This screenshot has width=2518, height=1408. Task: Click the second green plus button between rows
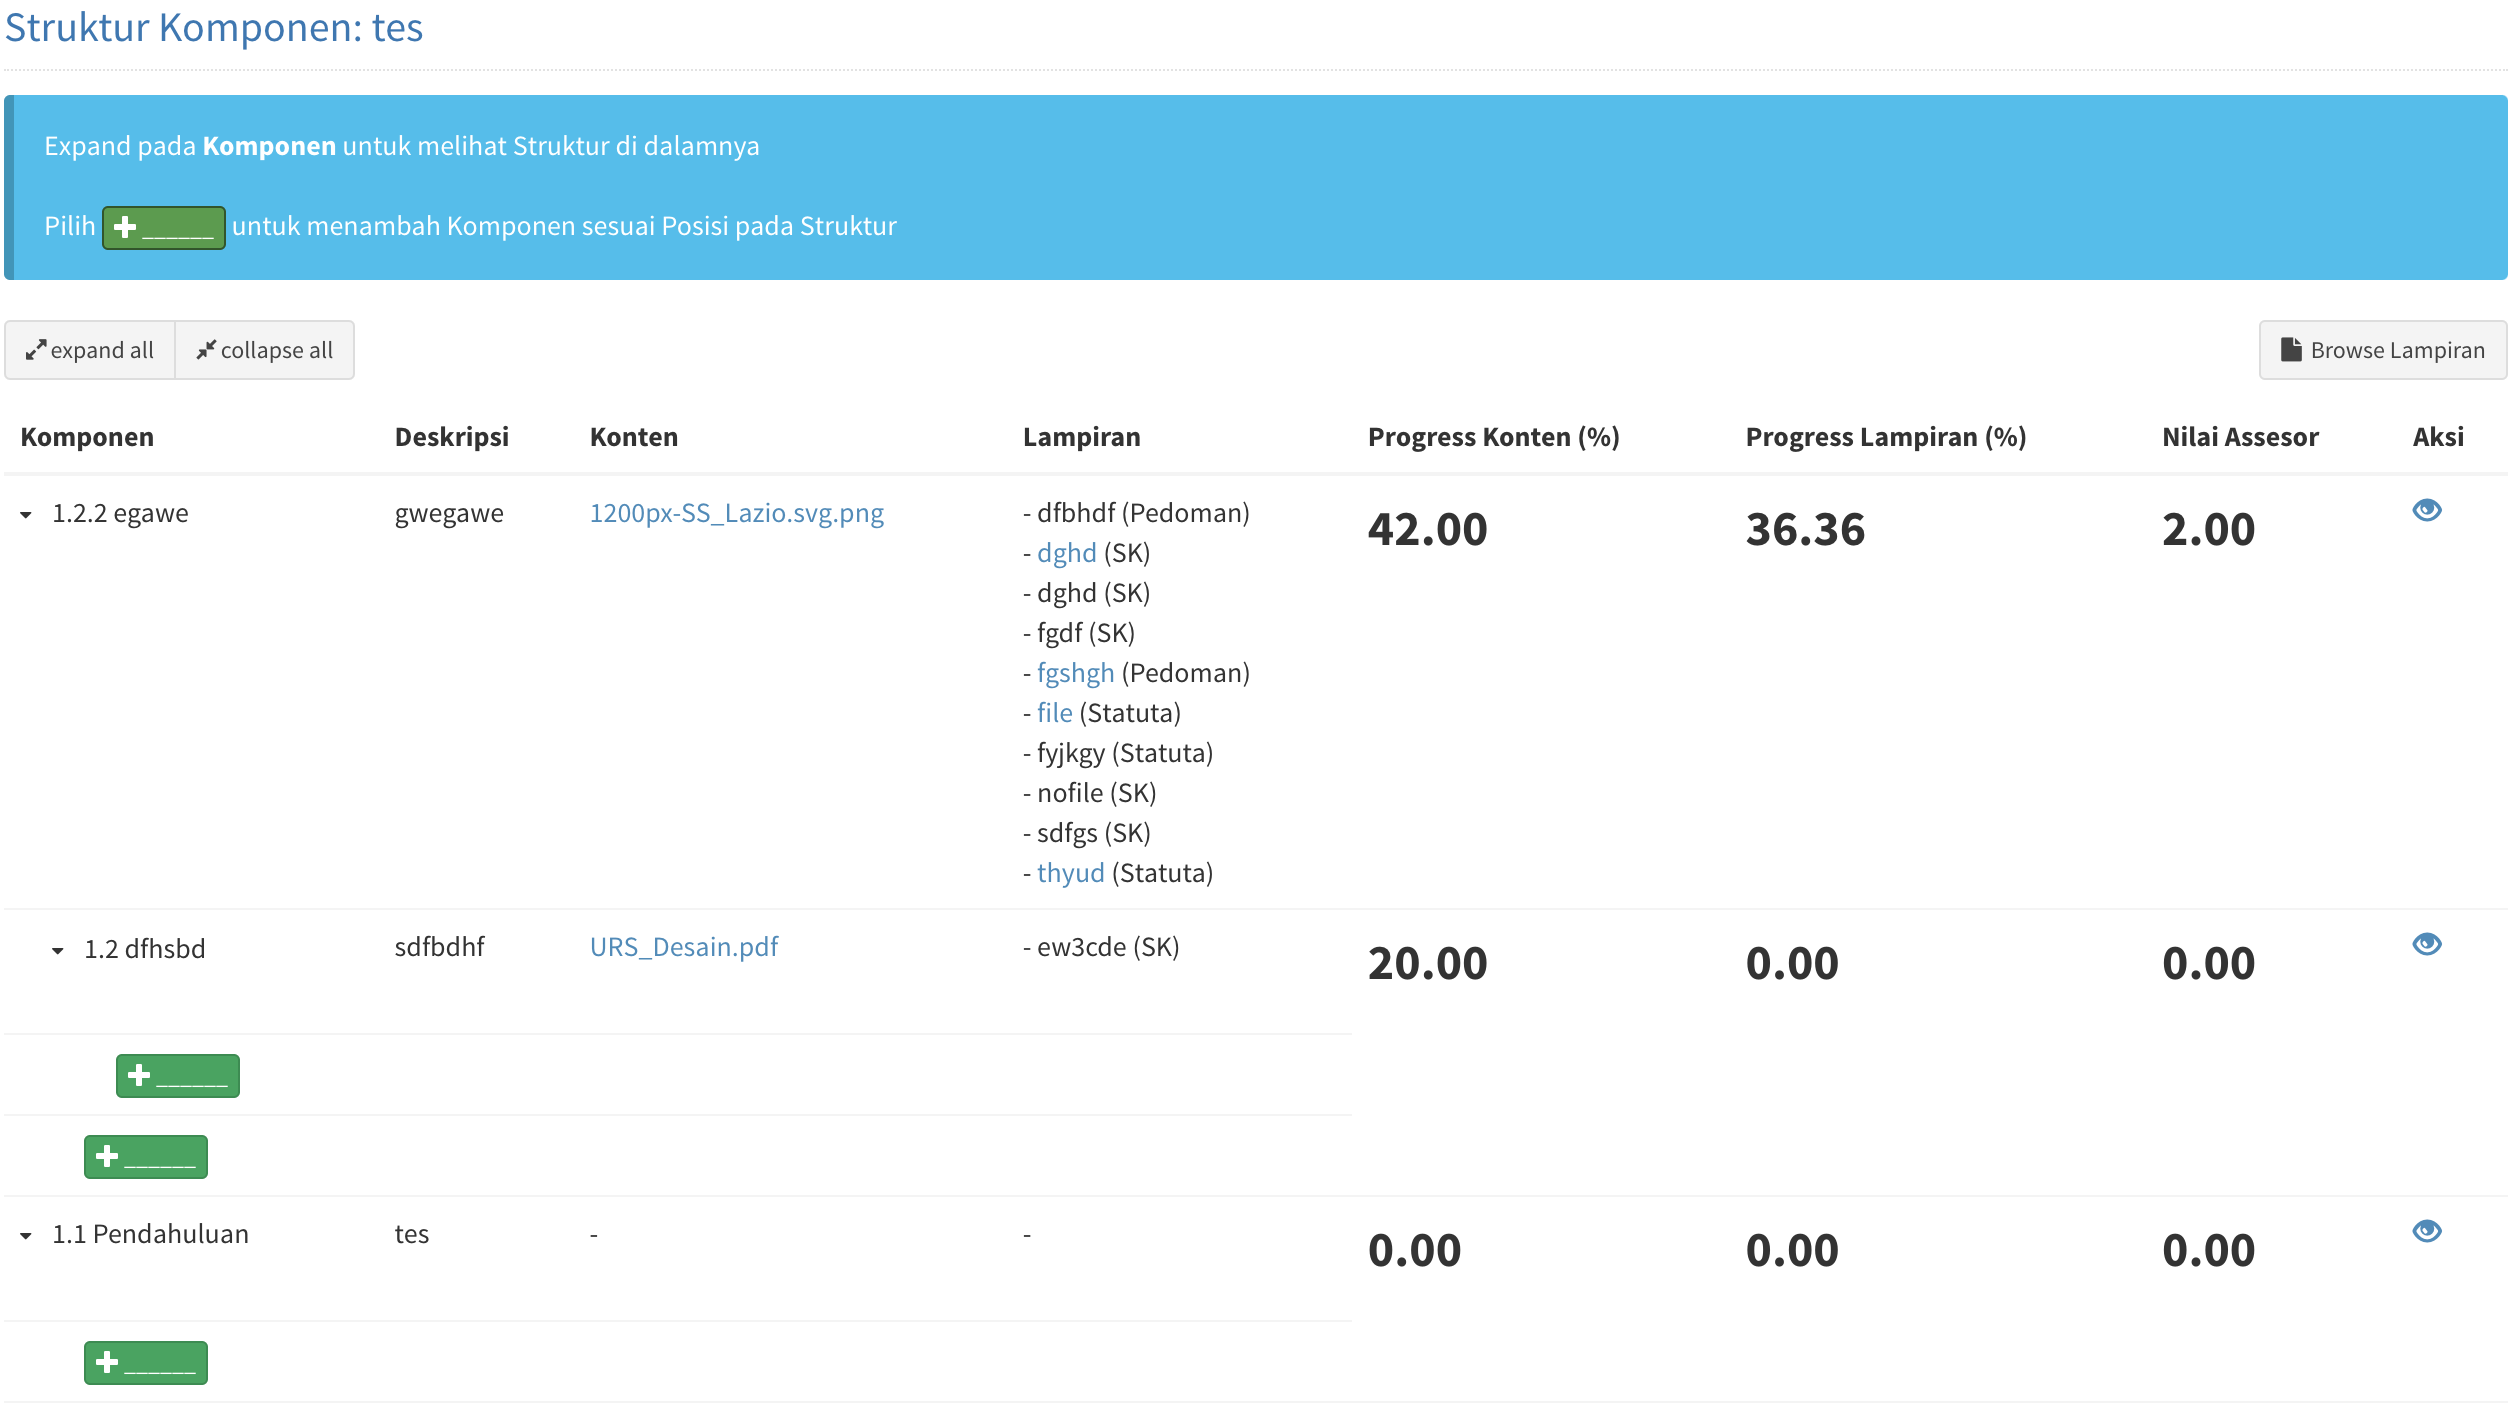pyautogui.click(x=144, y=1156)
